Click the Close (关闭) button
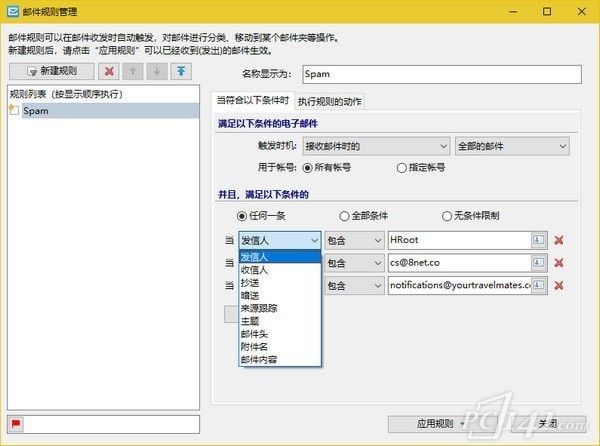Image resolution: width=600 pixels, height=446 pixels. pyautogui.click(x=548, y=424)
